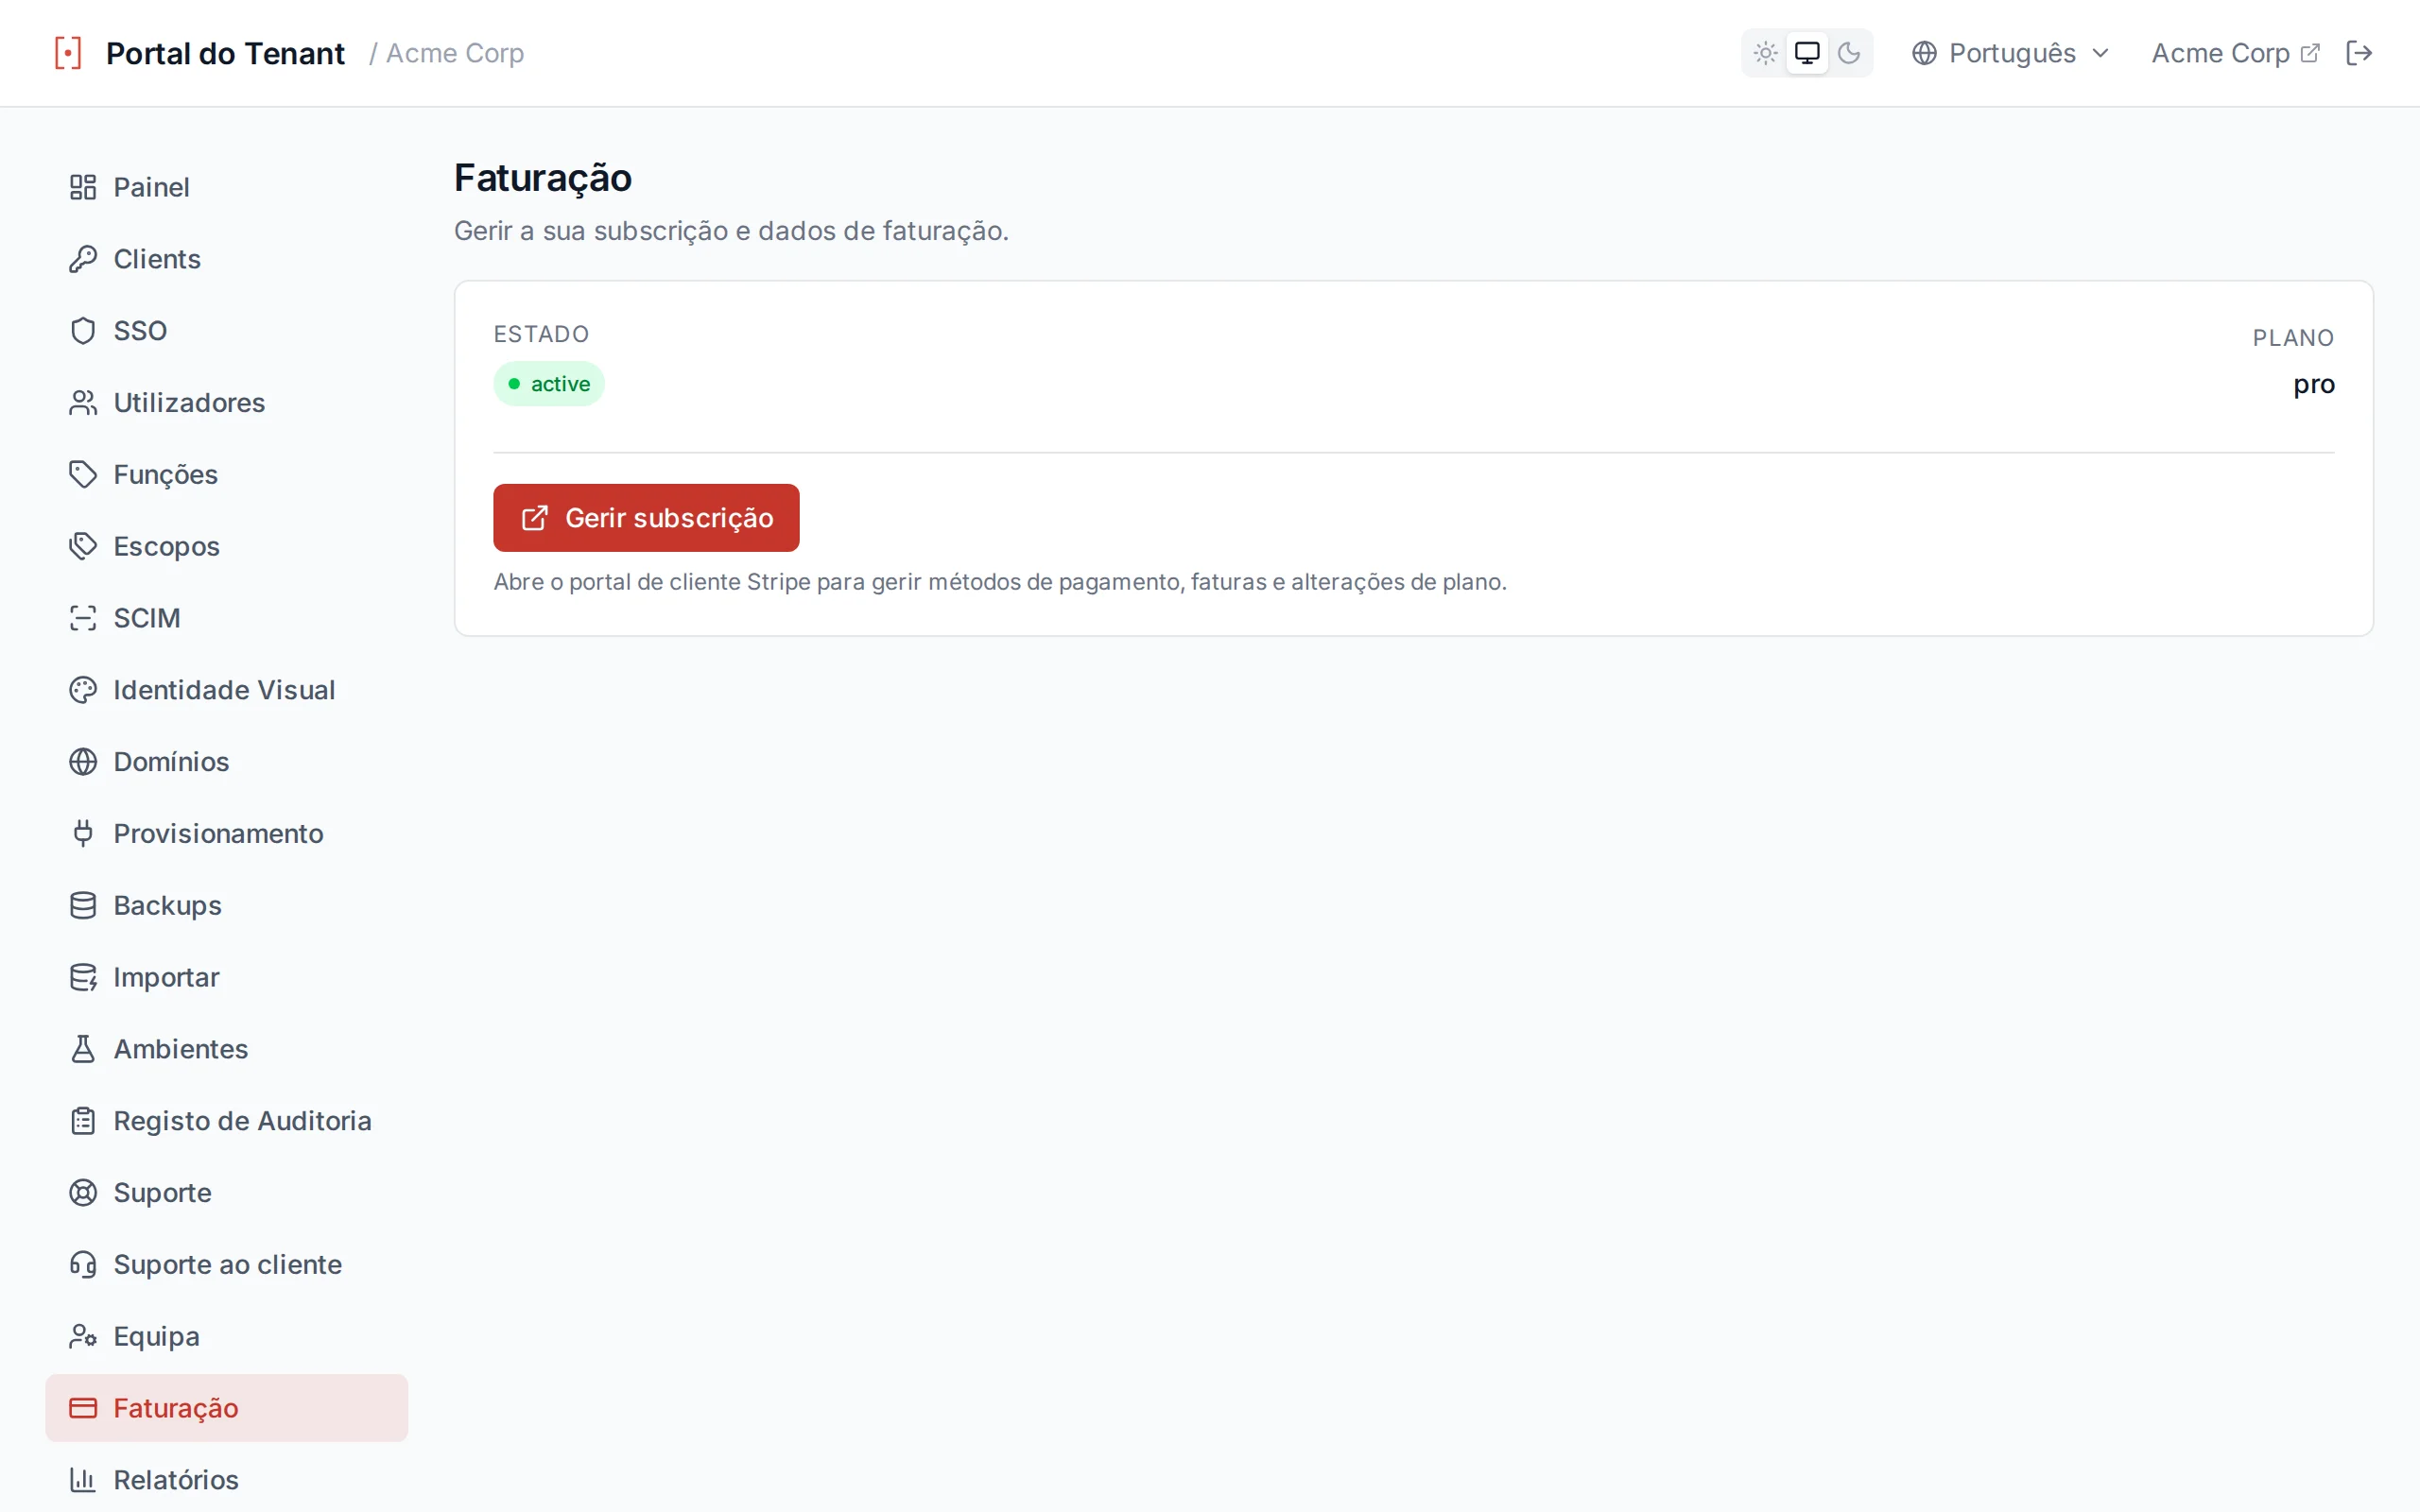The width and height of the screenshot is (2420, 1512).
Task: Click the Faturação page heading
Action: (x=543, y=178)
